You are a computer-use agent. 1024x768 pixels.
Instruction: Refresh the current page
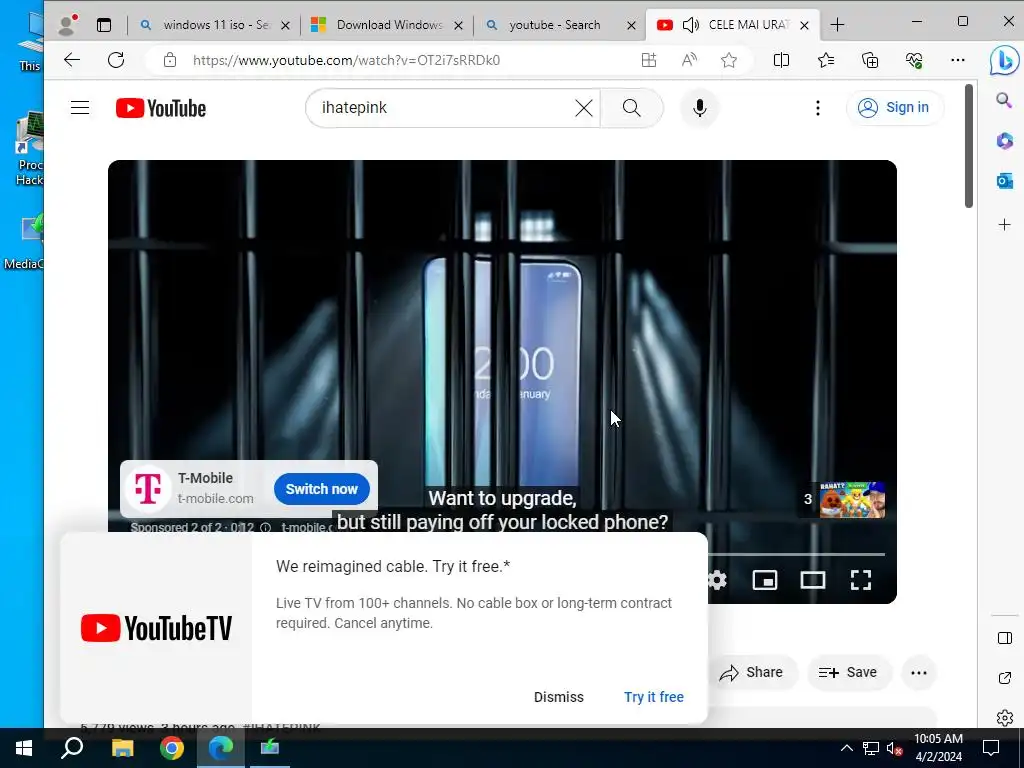pyautogui.click(x=116, y=60)
